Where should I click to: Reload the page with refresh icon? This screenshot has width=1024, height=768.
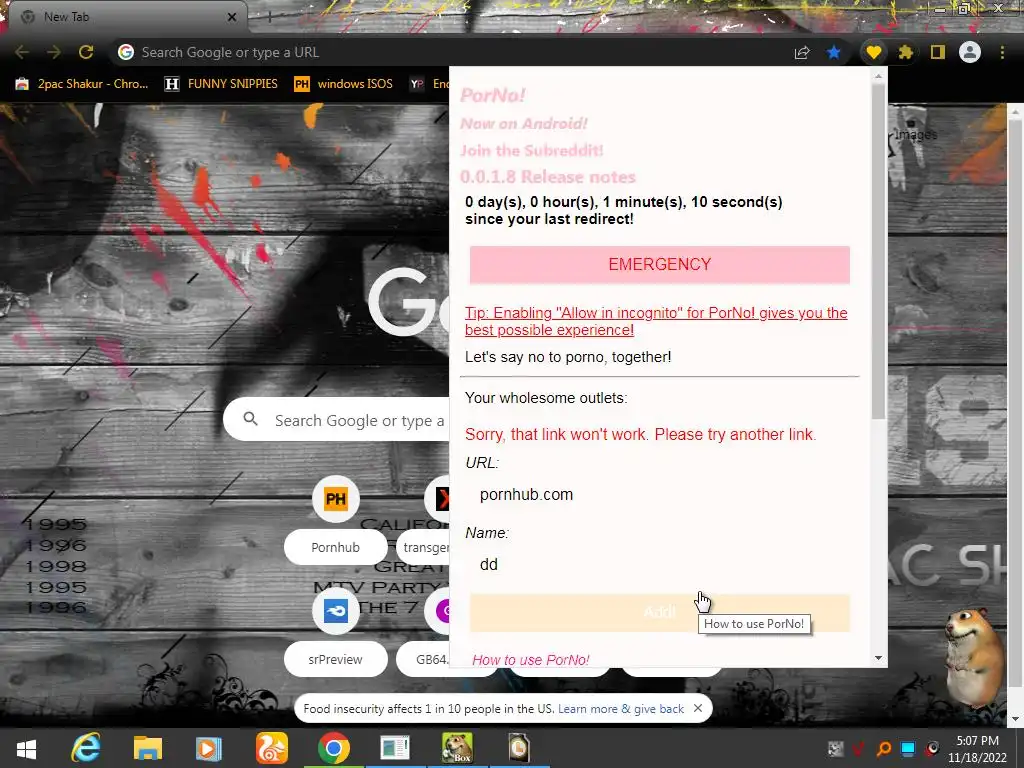tap(86, 52)
